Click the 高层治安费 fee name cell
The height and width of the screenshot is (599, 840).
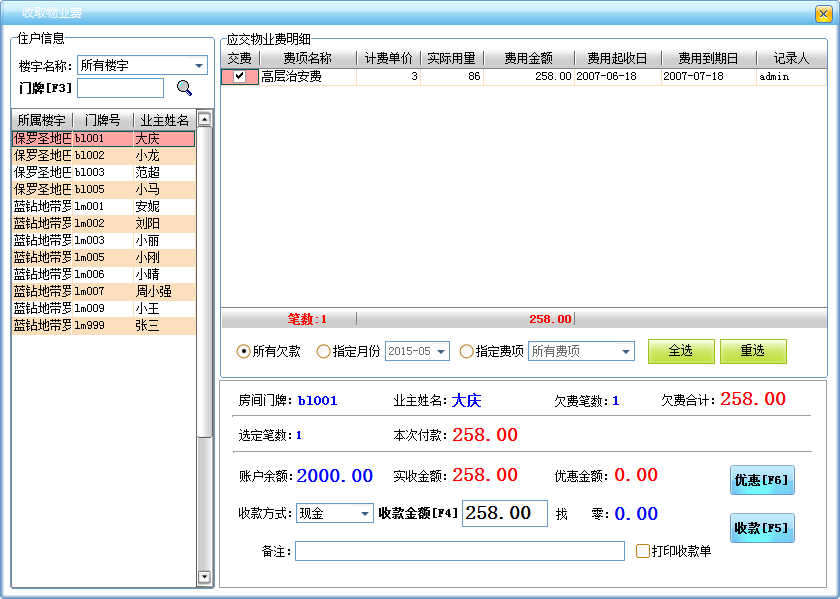308,77
